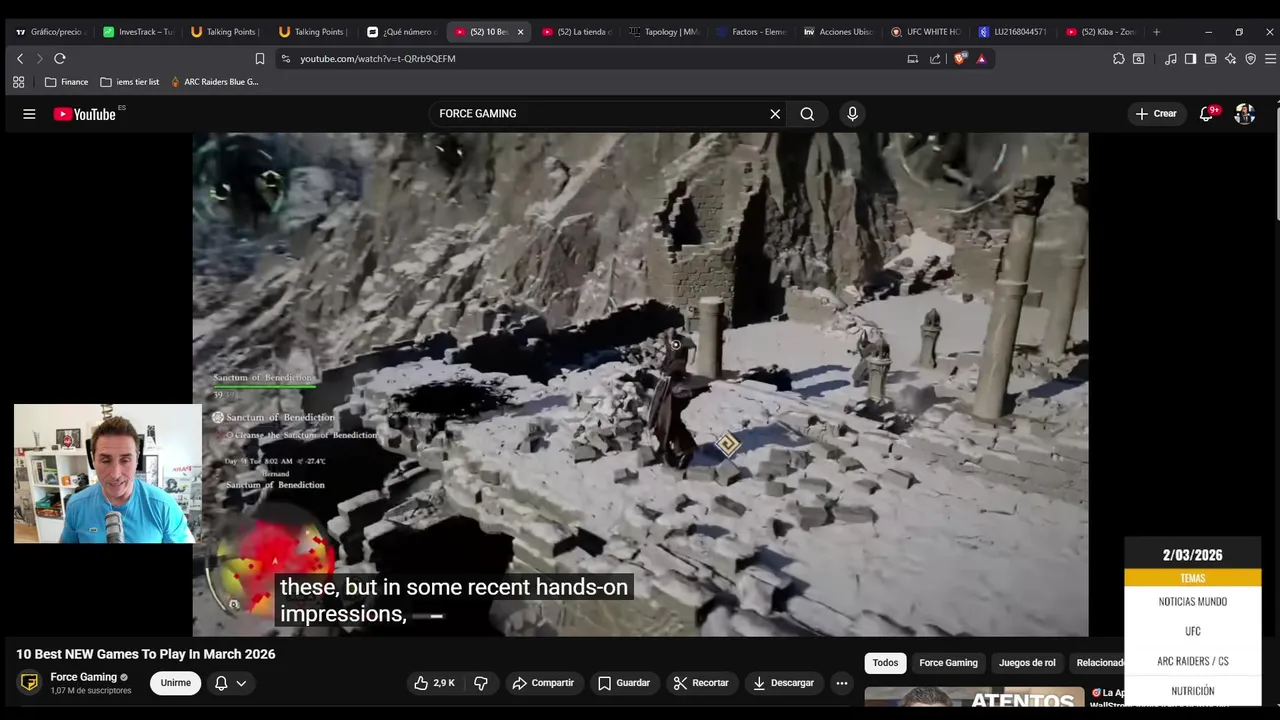Cast or install icon in address bar
The height and width of the screenshot is (720, 1280).
[x=912, y=59]
